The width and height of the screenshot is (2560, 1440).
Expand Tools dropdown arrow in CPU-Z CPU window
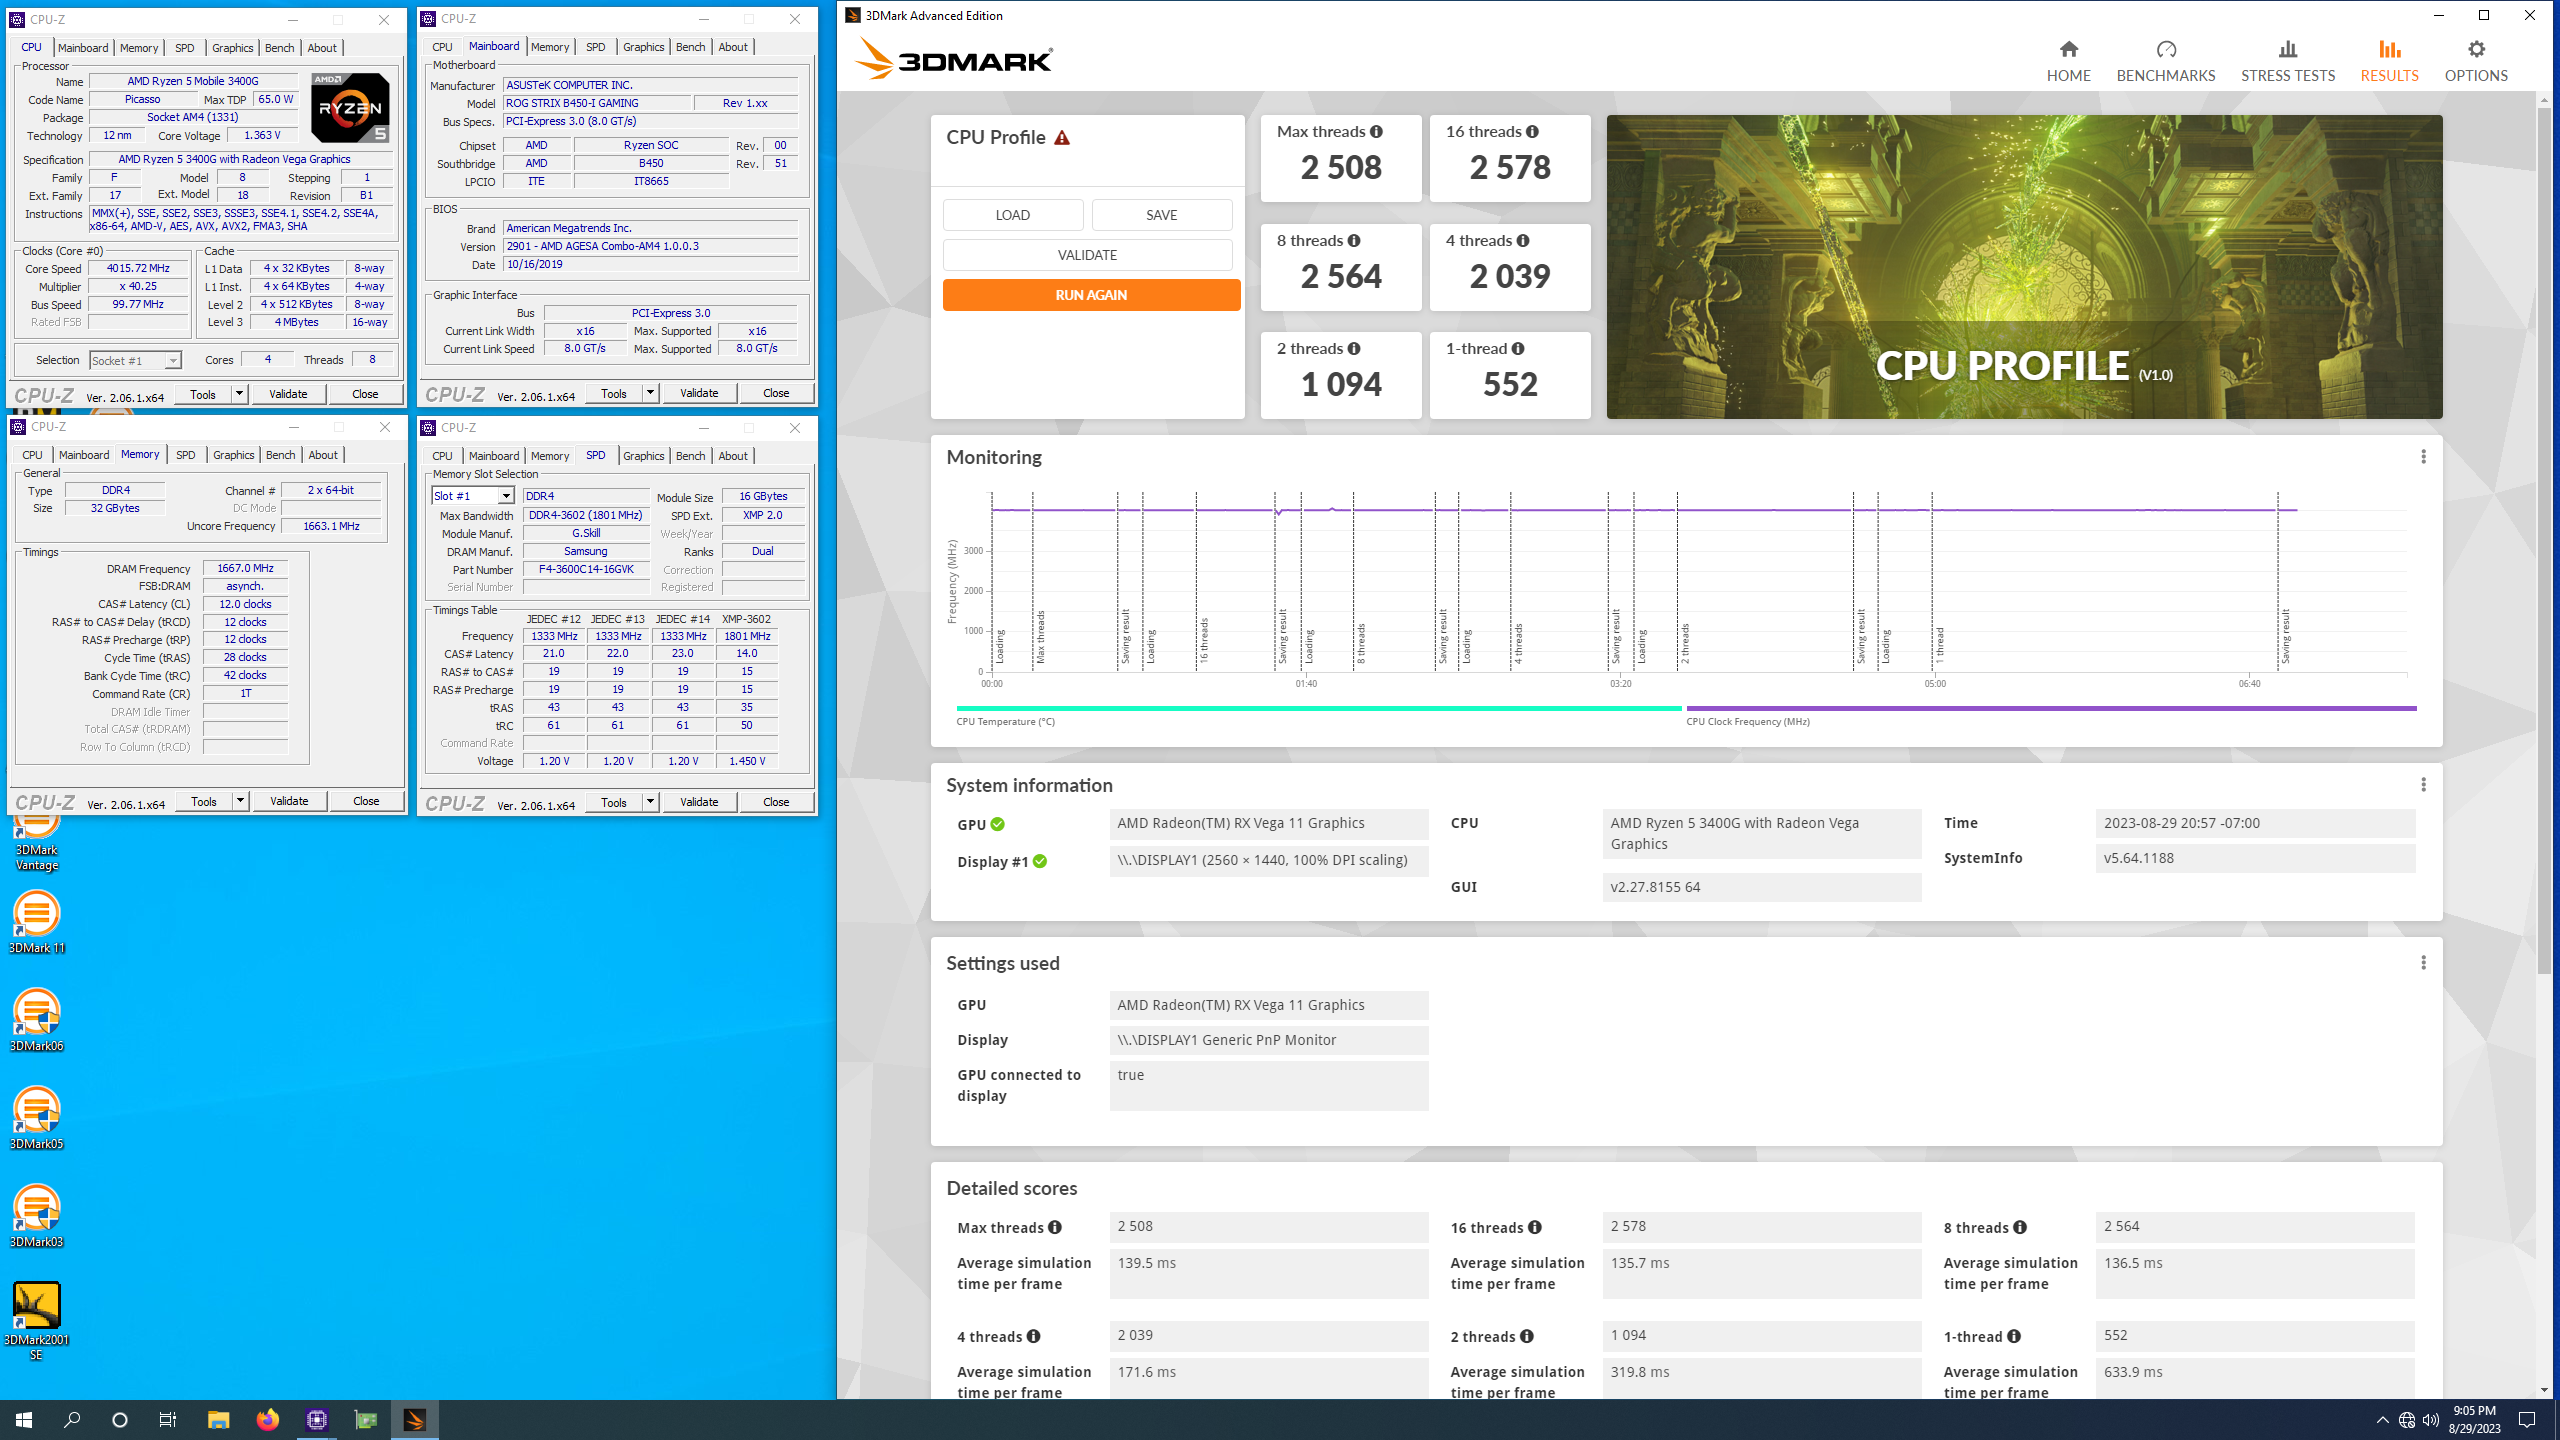(x=239, y=394)
